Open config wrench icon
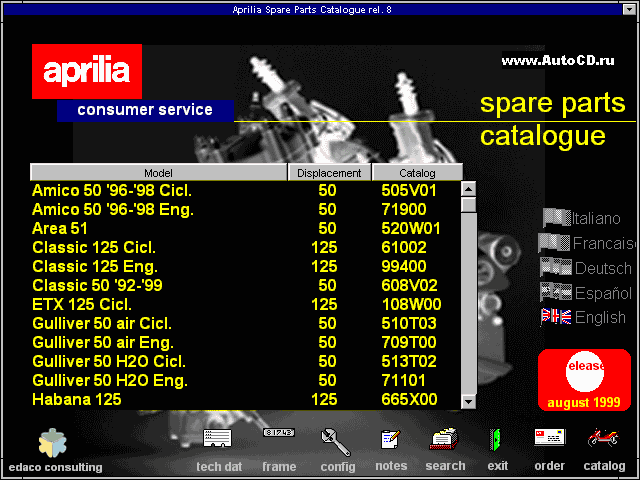 335,442
